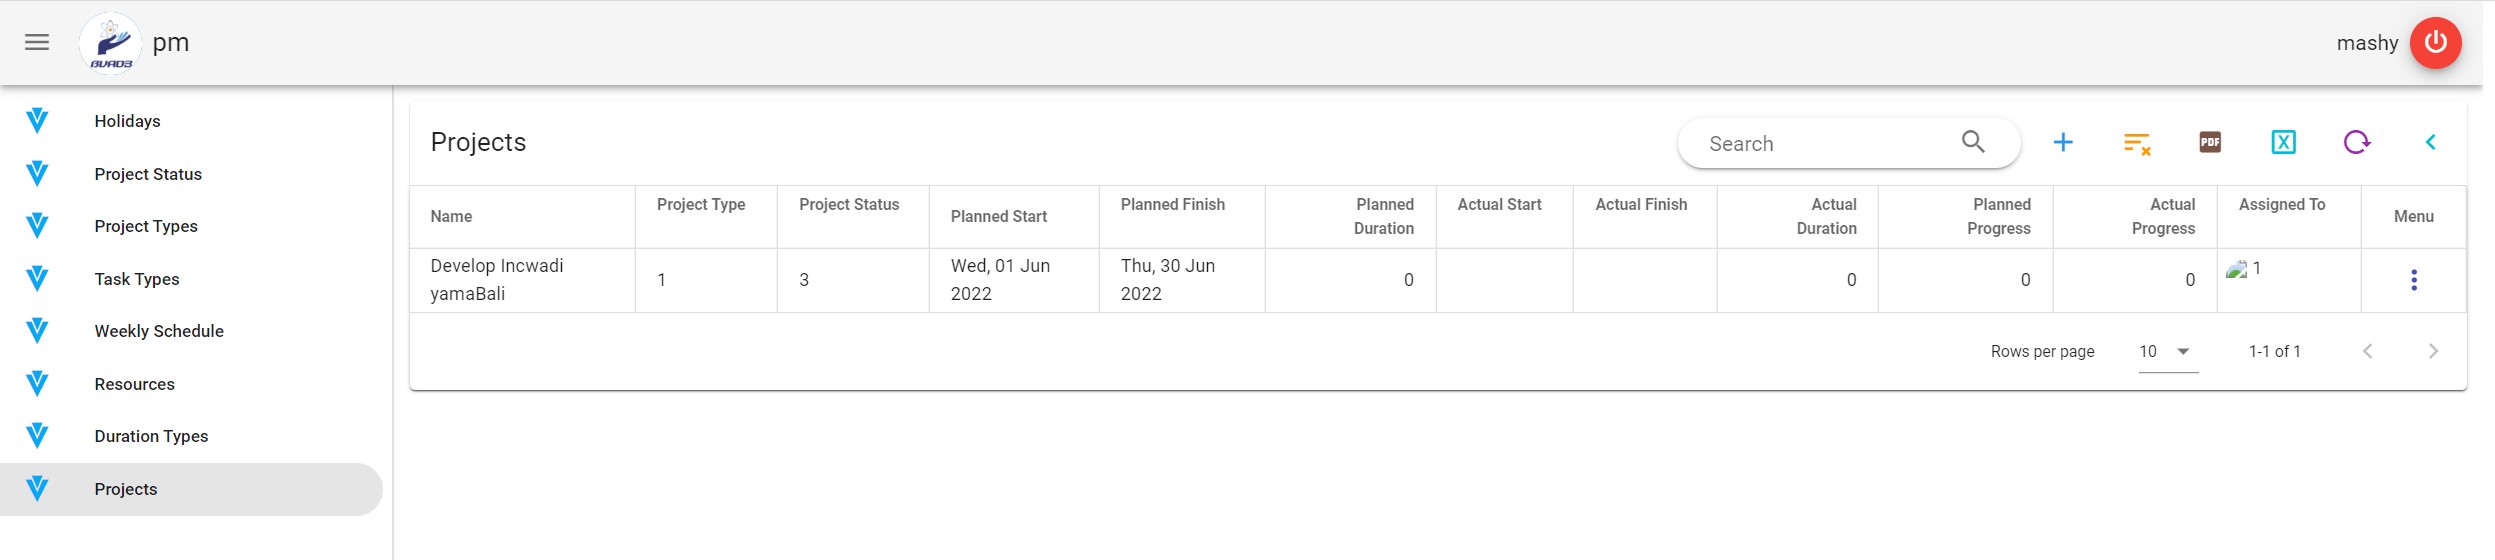Screen dimensions: 2495x560
Task: Refresh the projects table
Action: tap(2356, 143)
